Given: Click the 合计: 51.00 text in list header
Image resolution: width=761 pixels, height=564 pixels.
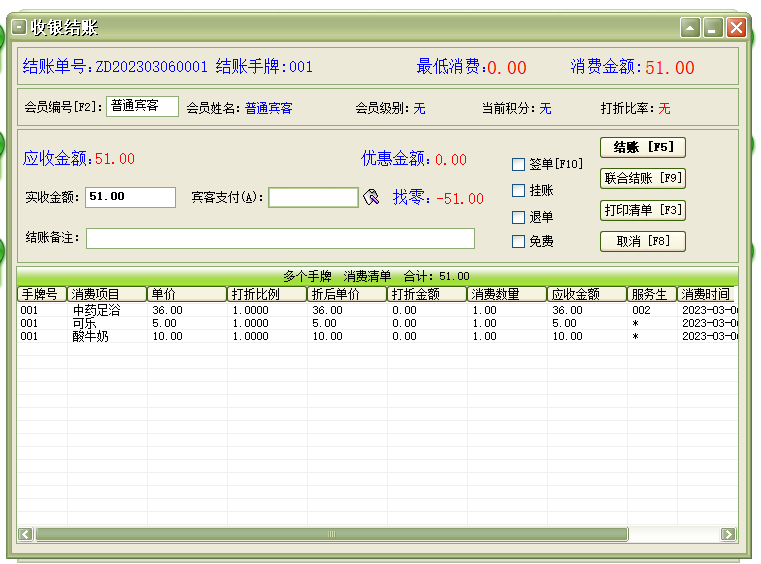Looking at the screenshot, I should pyautogui.click(x=436, y=276).
